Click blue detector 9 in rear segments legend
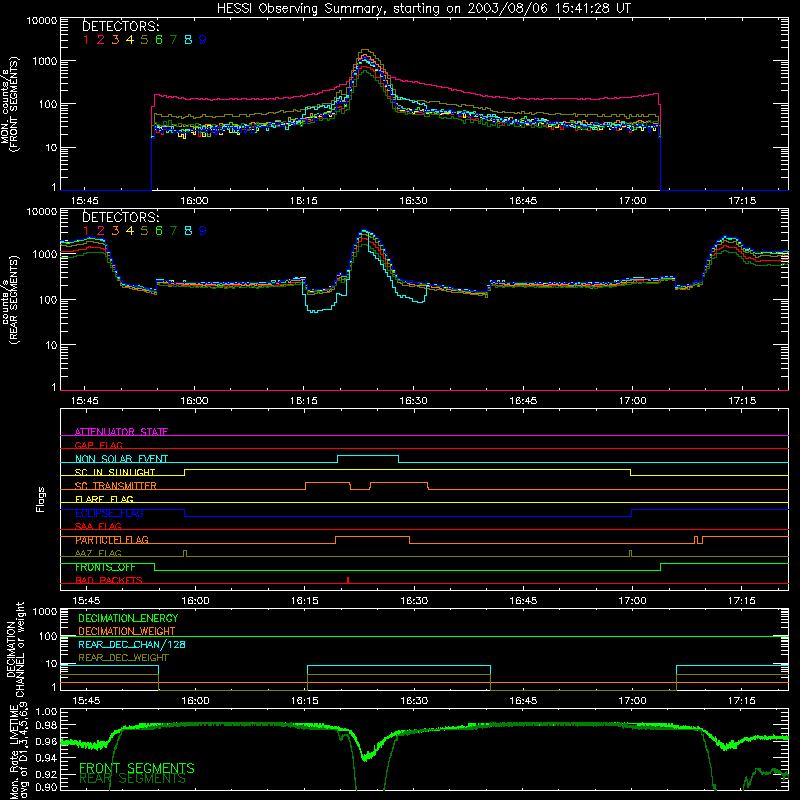This screenshot has height=800, width=800. 203,231
